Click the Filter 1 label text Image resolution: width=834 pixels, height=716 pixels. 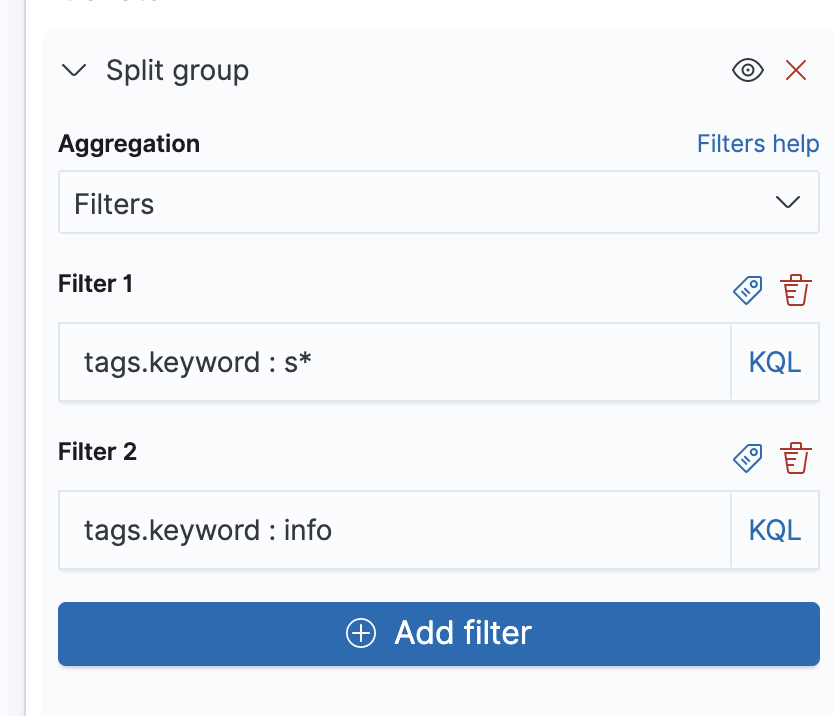tap(96, 284)
